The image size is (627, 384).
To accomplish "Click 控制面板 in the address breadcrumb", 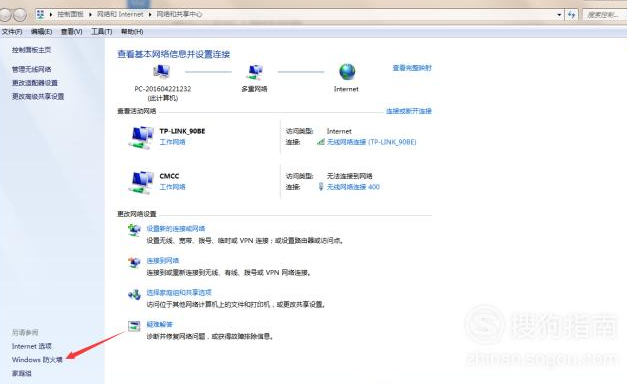I will tap(70, 14).
